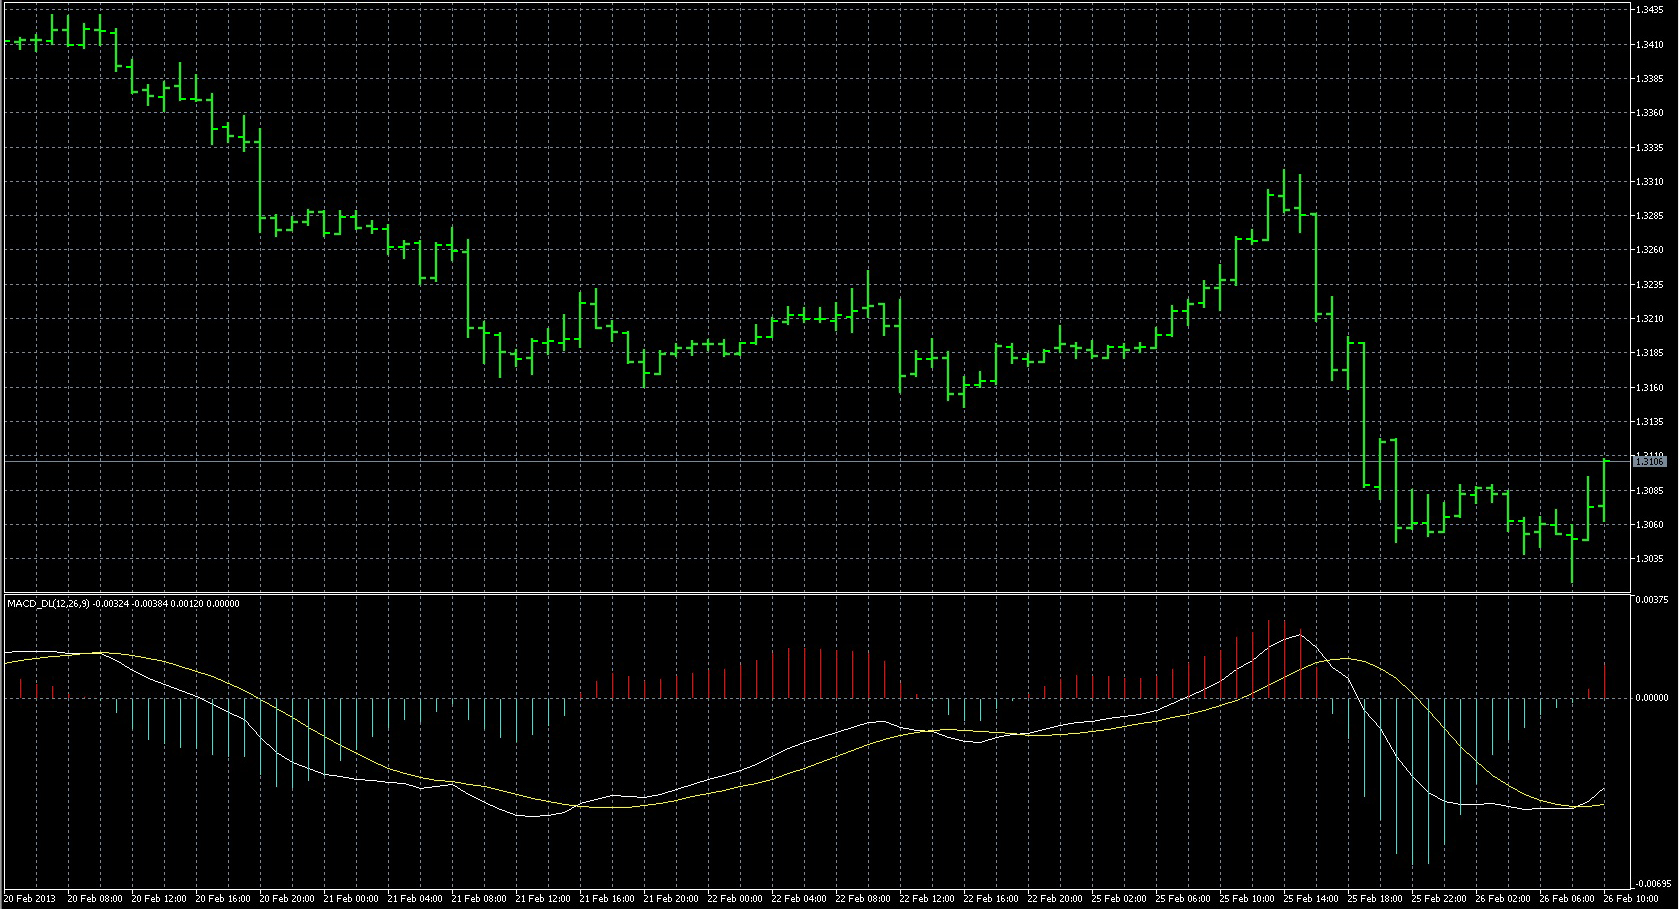Select the 22 Feb 00:00 time marker
1680x909 pixels.
click(737, 899)
